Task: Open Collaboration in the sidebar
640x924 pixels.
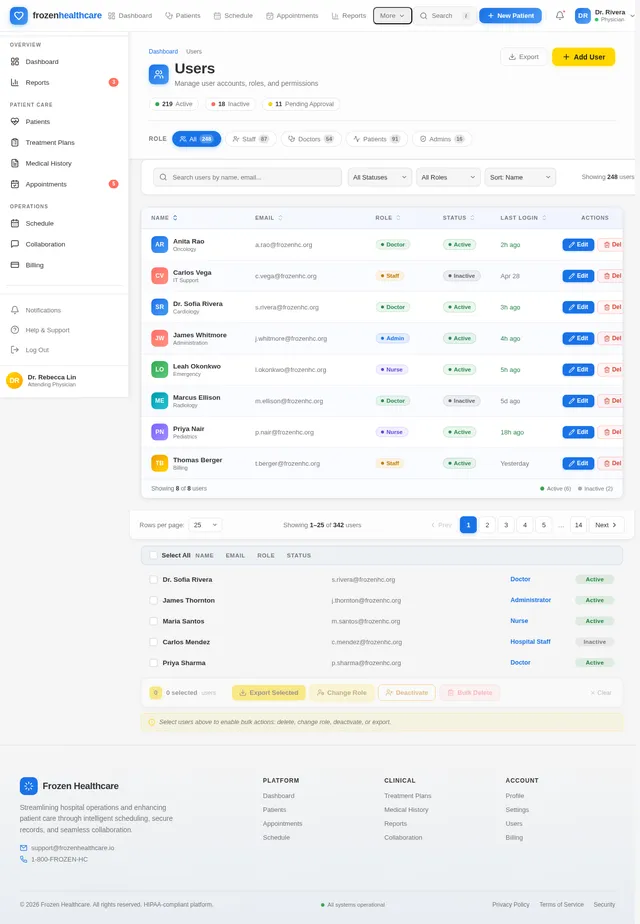Action: (x=45, y=244)
